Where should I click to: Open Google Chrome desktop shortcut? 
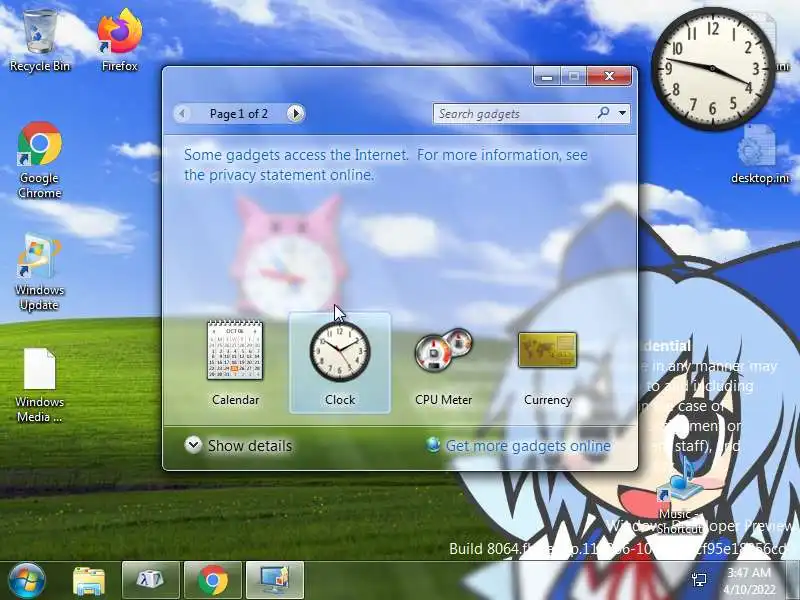click(x=40, y=161)
